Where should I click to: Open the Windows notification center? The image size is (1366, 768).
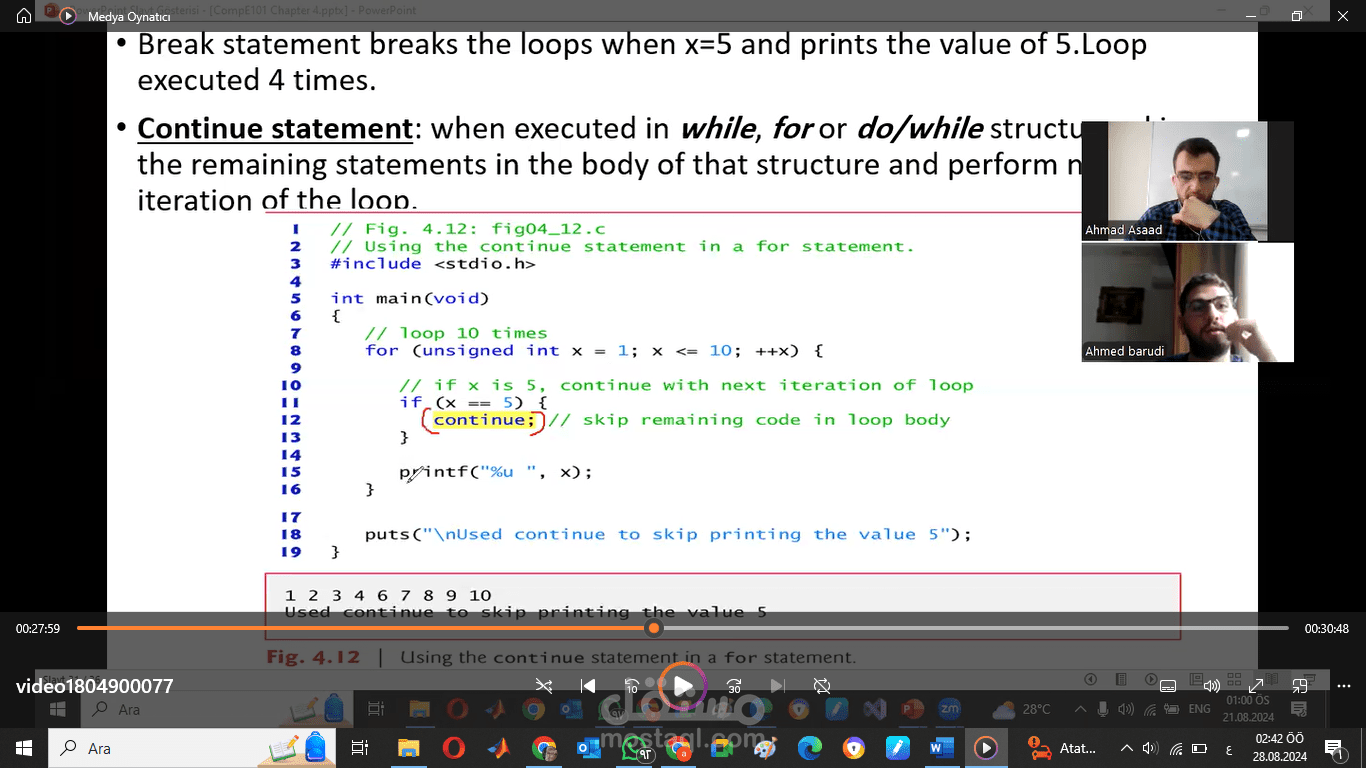1333,748
